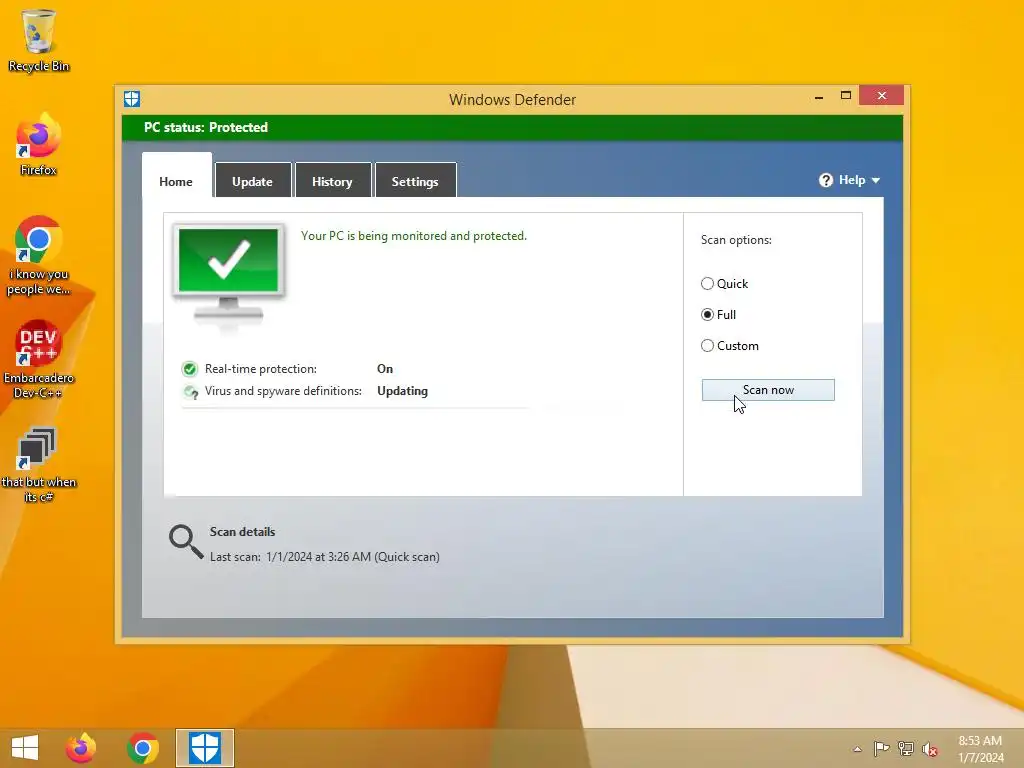Click the Scan details magnifying glass icon
Image resolution: width=1024 pixels, height=768 pixels.
coord(186,542)
